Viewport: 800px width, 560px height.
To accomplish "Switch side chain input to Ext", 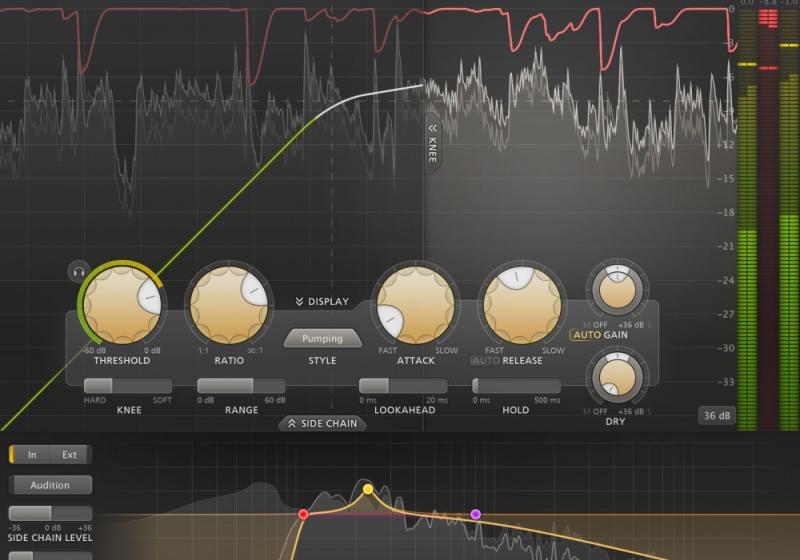I will [69, 455].
